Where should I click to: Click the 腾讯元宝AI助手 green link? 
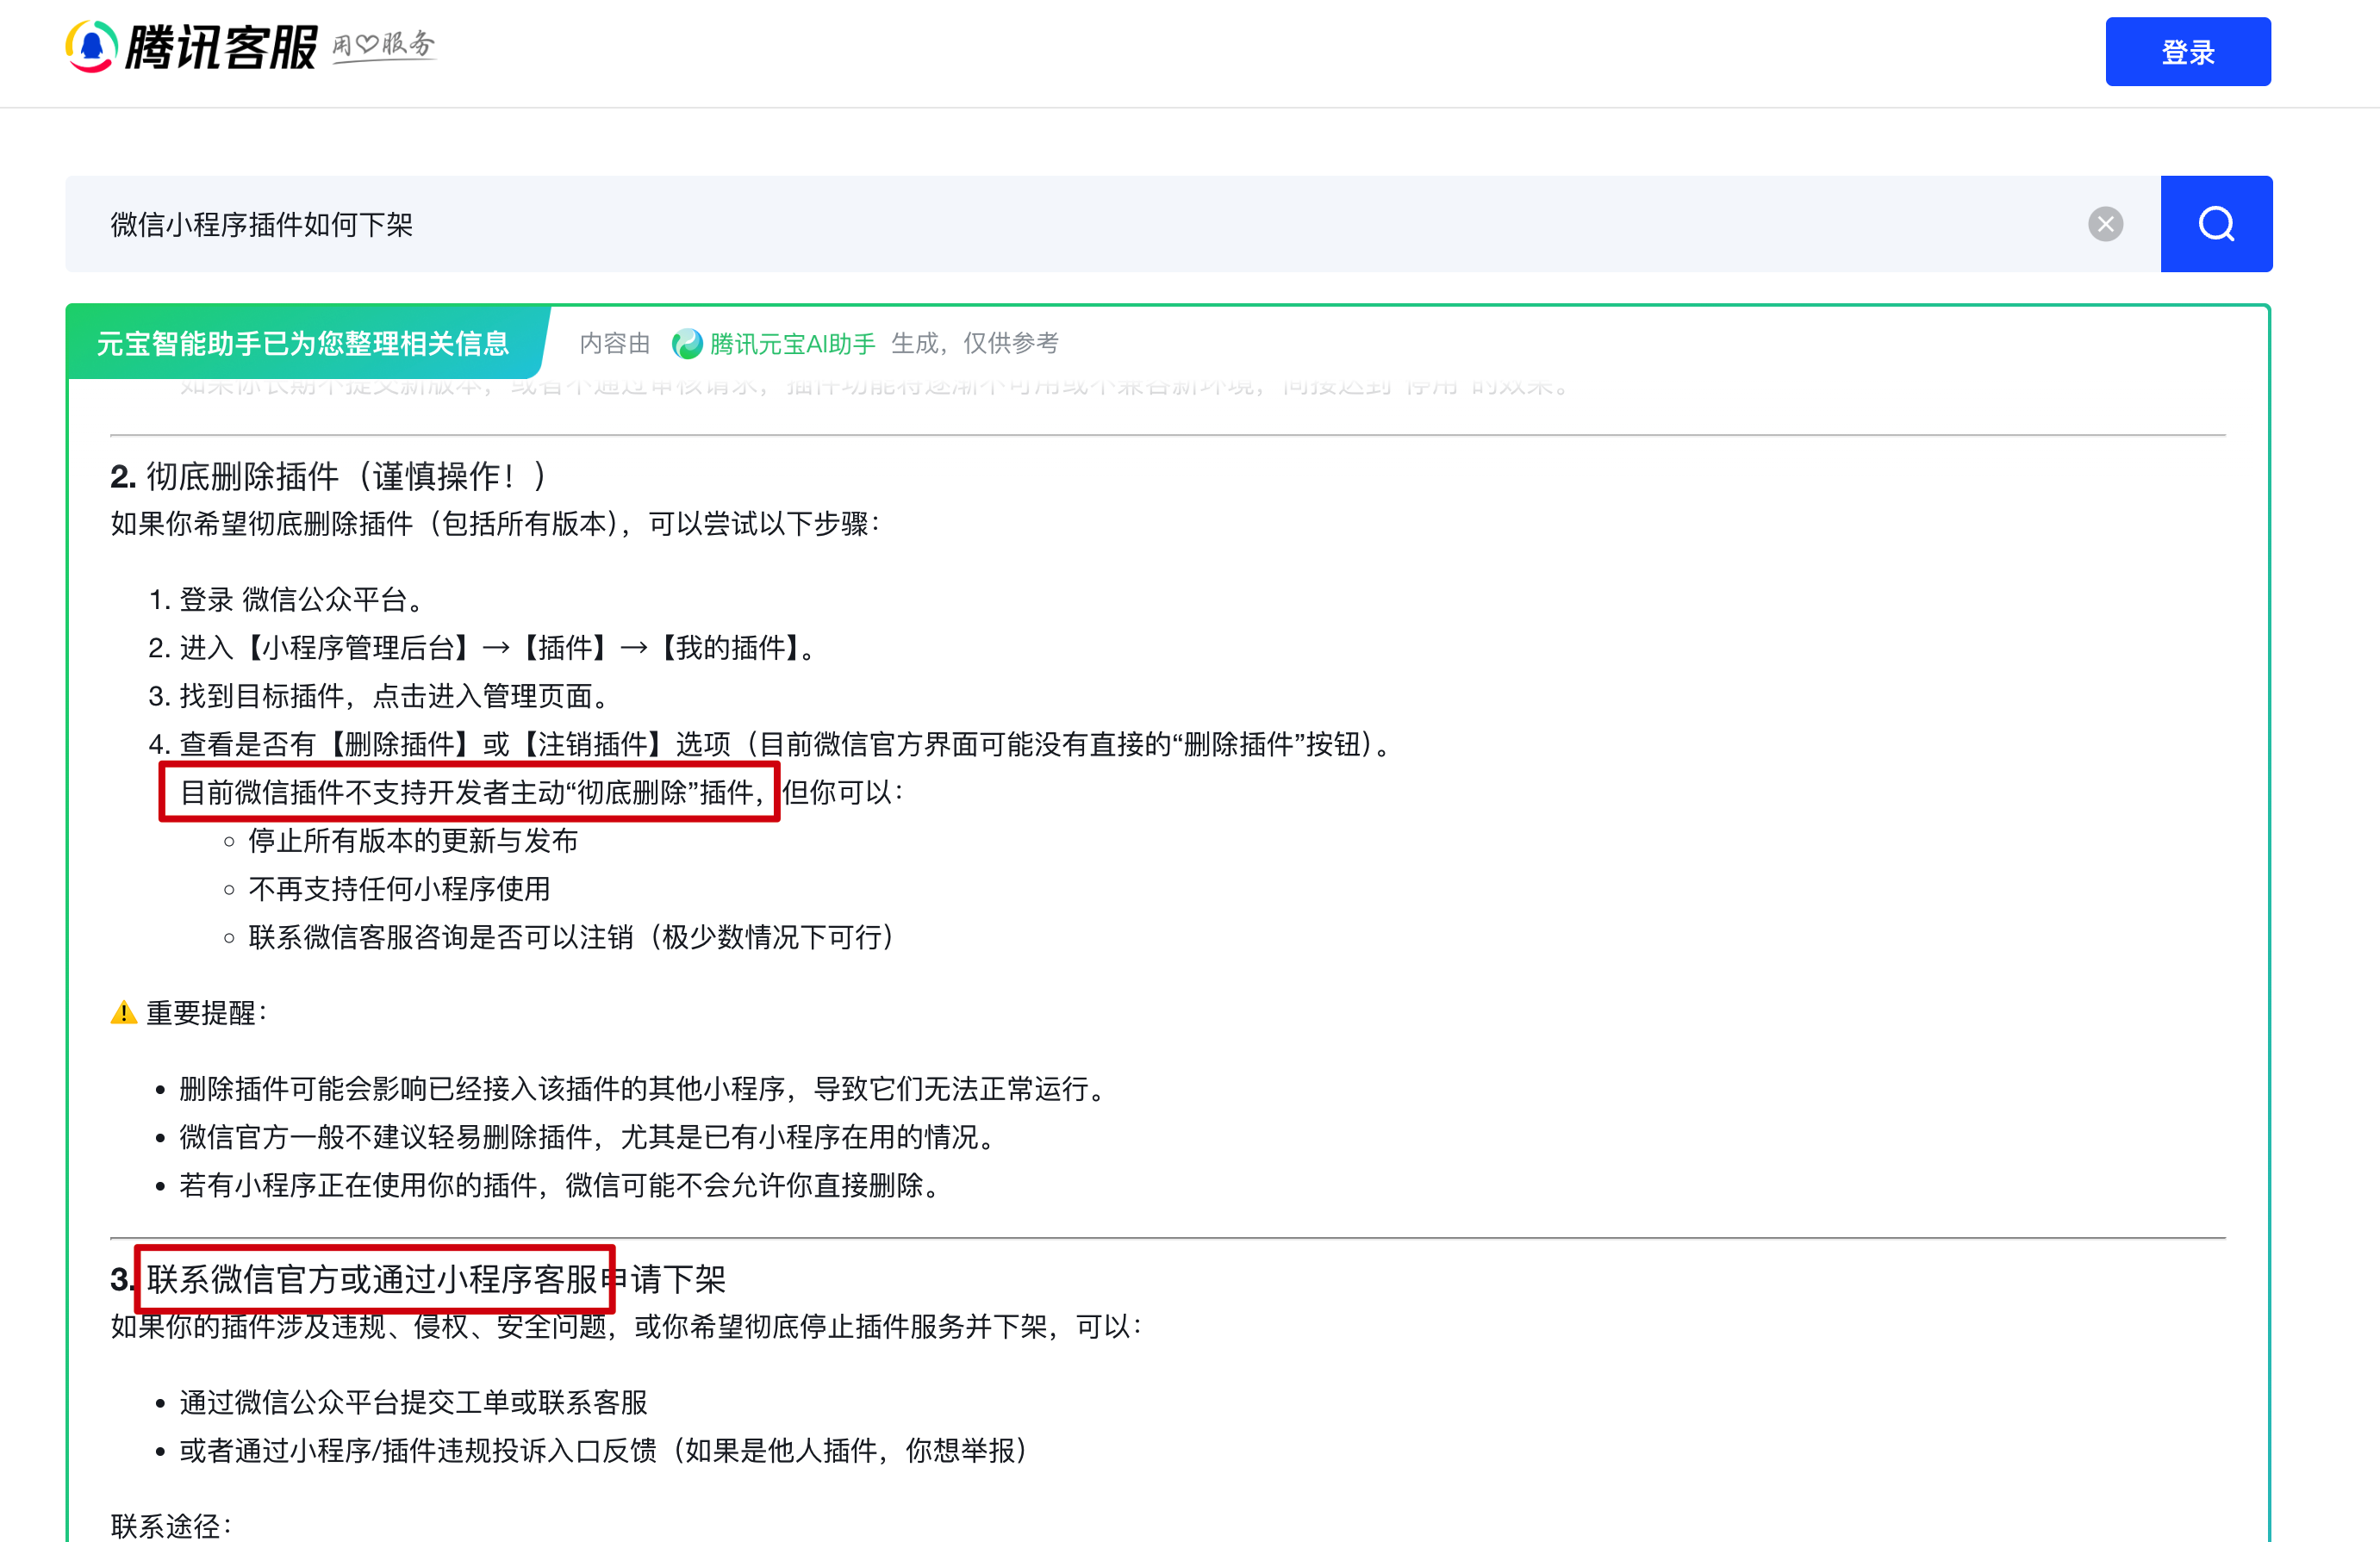click(x=792, y=344)
